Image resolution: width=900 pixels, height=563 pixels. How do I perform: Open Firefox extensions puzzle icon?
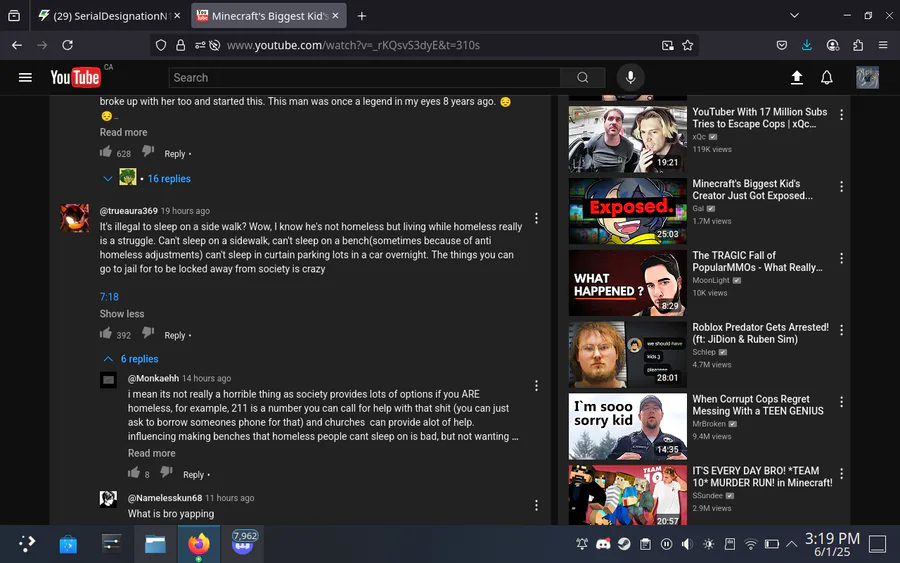point(858,45)
